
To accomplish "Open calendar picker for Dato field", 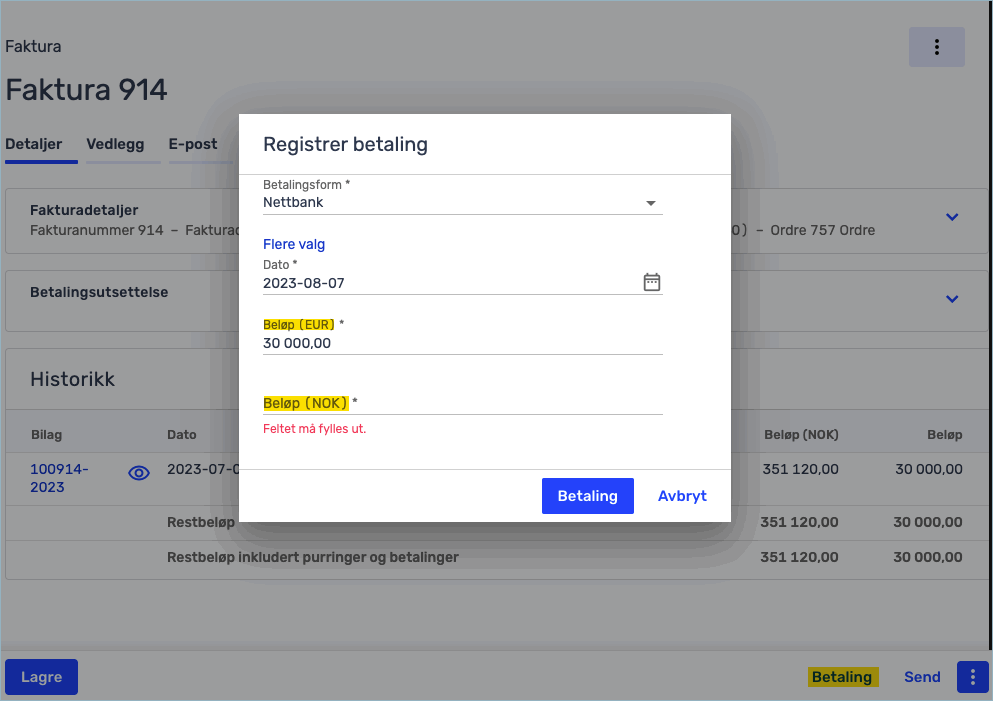I will point(652,282).
